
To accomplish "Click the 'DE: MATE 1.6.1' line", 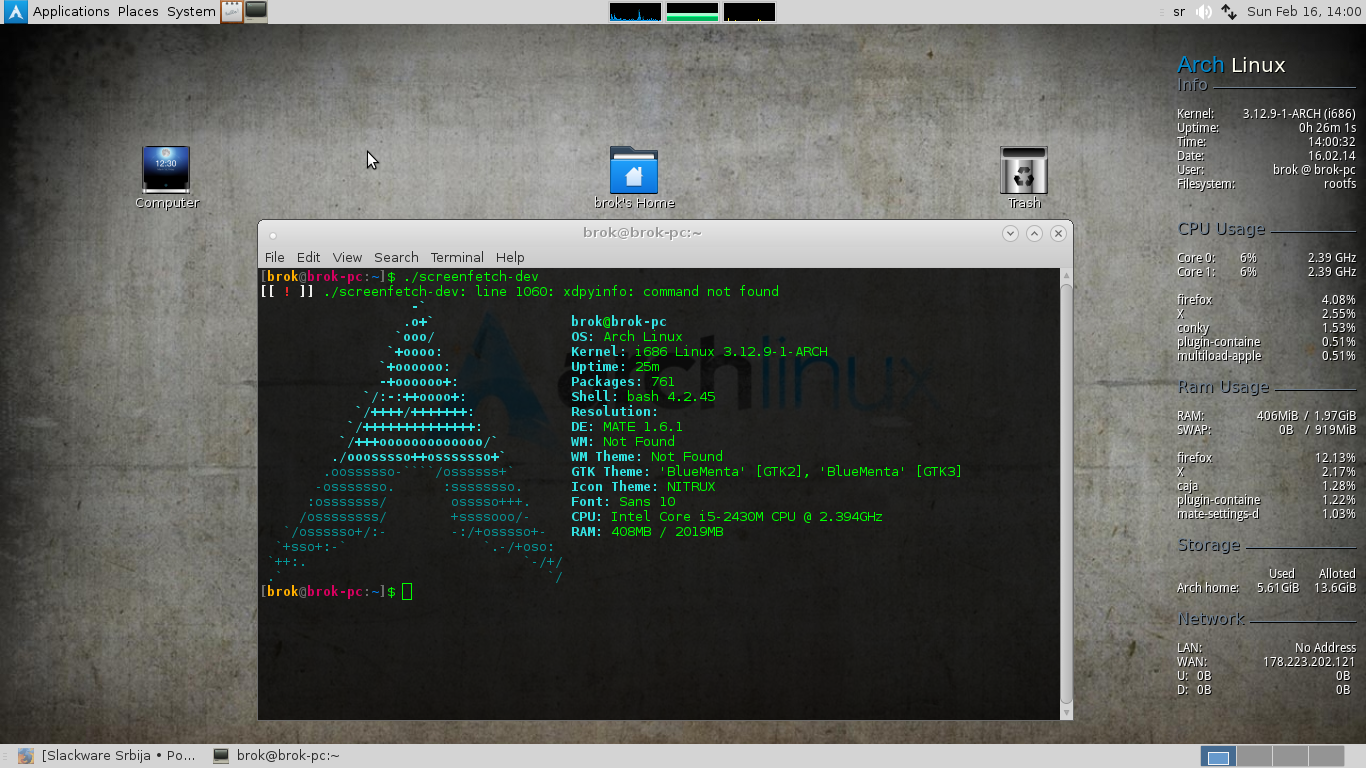I will [627, 427].
